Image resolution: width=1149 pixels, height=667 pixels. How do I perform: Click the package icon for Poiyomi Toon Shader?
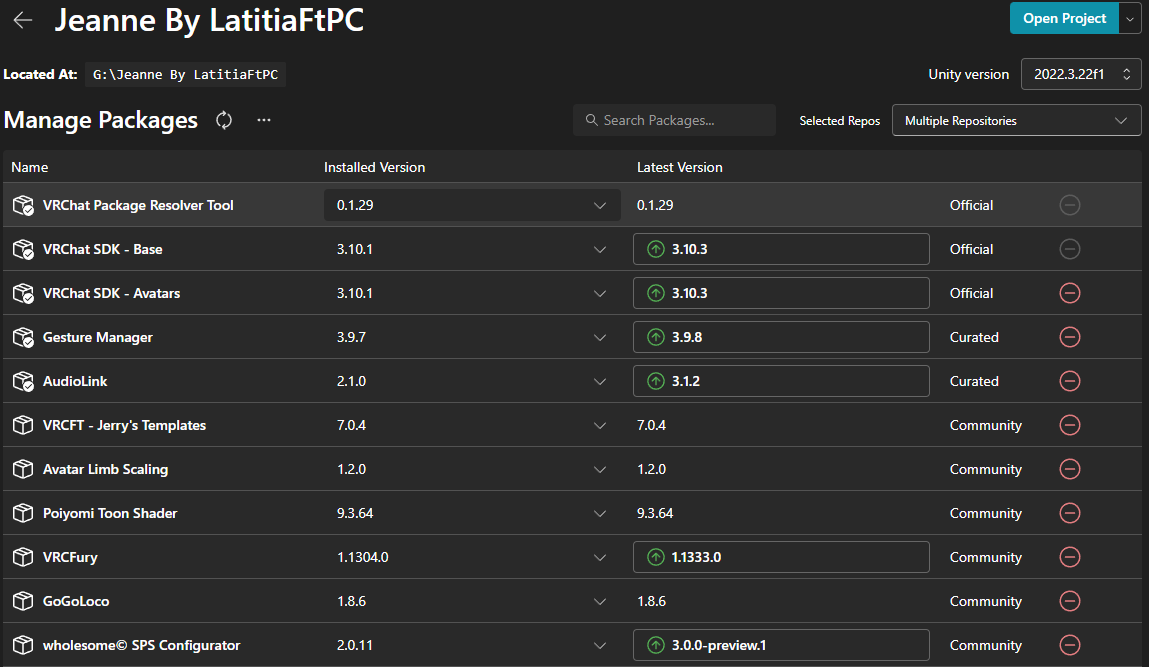[x=23, y=513]
